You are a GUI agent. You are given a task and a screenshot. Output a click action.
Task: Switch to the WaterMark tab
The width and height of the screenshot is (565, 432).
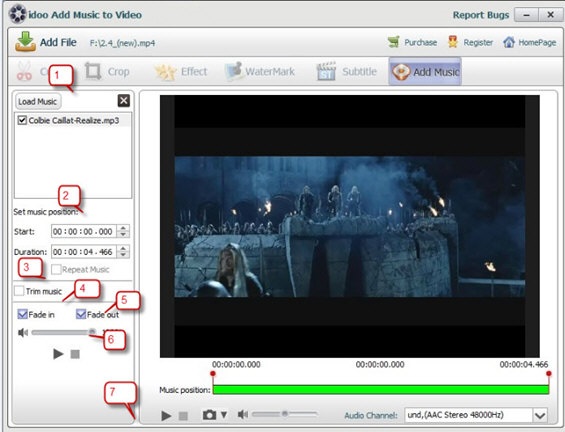[x=260, y=71]
